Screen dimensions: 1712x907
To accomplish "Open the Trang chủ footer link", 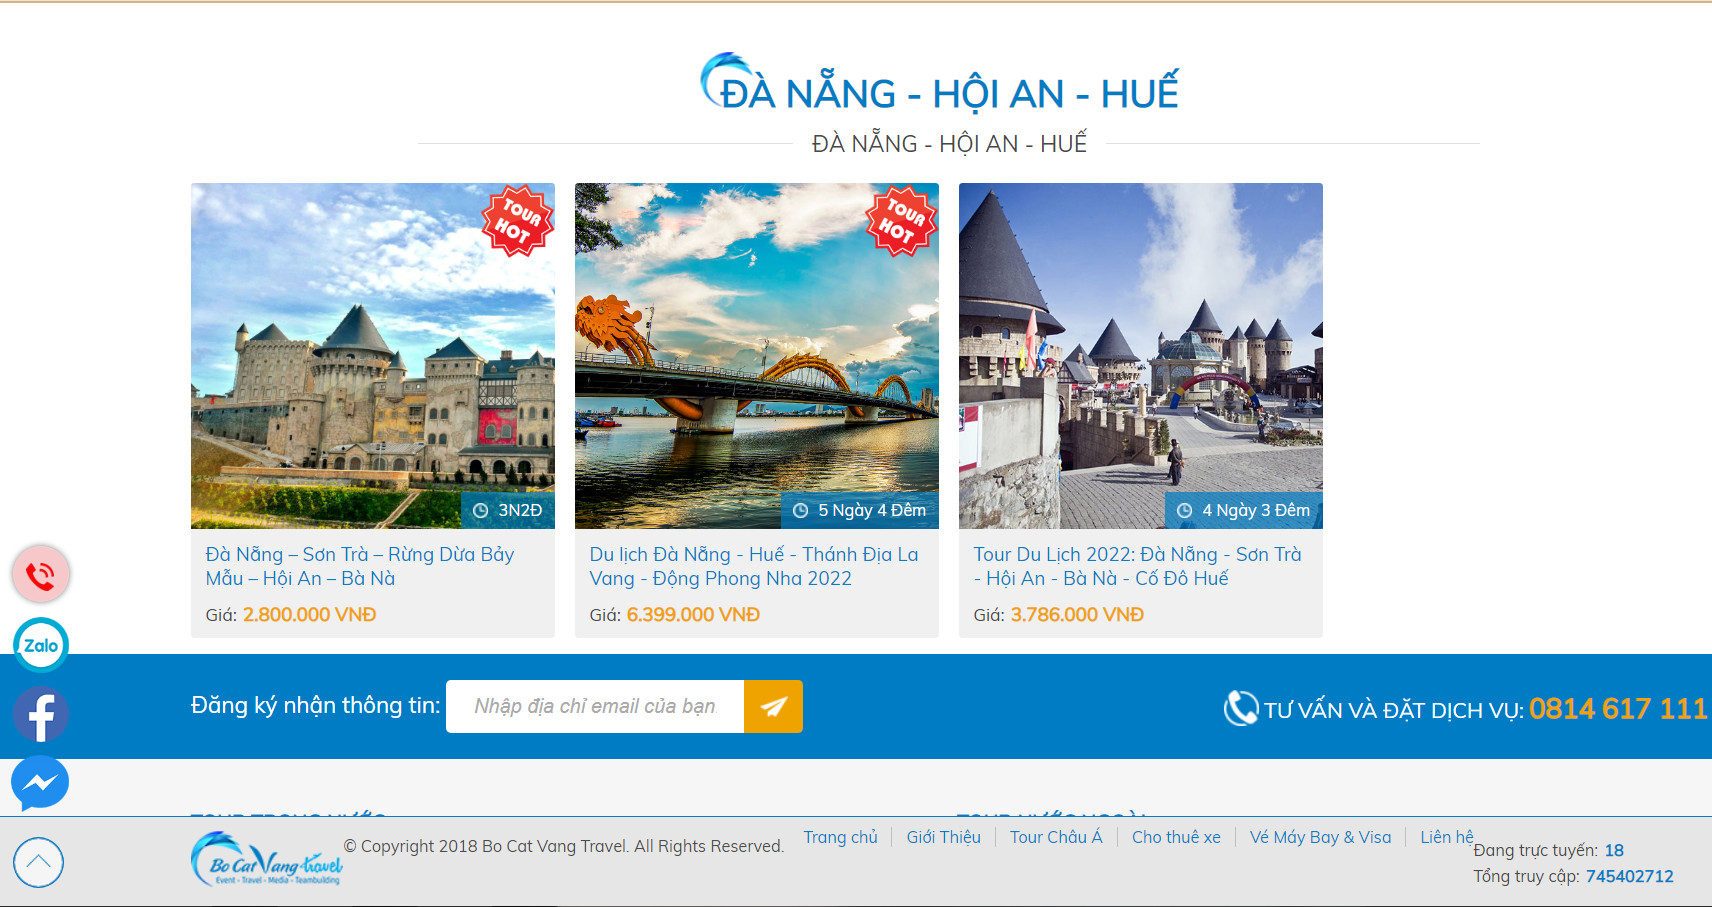I will pyautogui.click(x=840, y=837).
